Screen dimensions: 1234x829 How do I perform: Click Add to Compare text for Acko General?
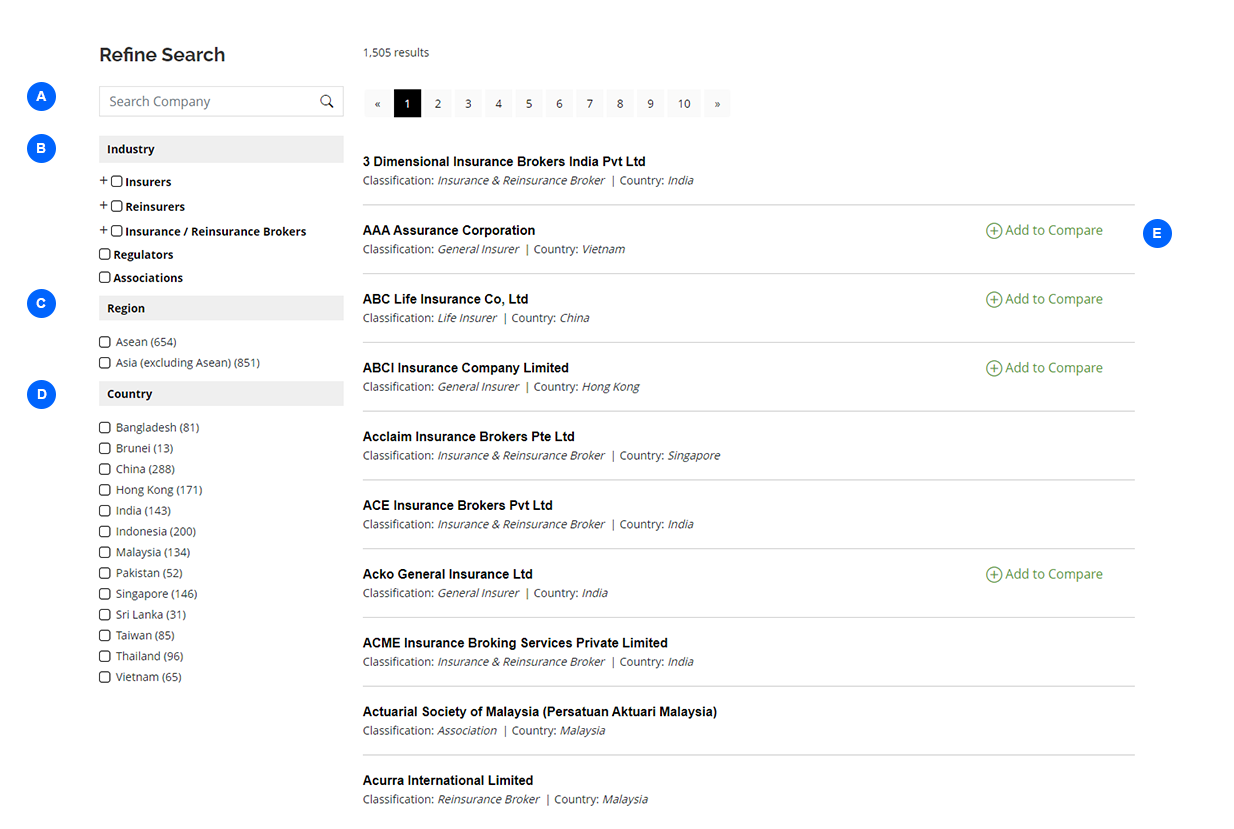point(1054,575)
